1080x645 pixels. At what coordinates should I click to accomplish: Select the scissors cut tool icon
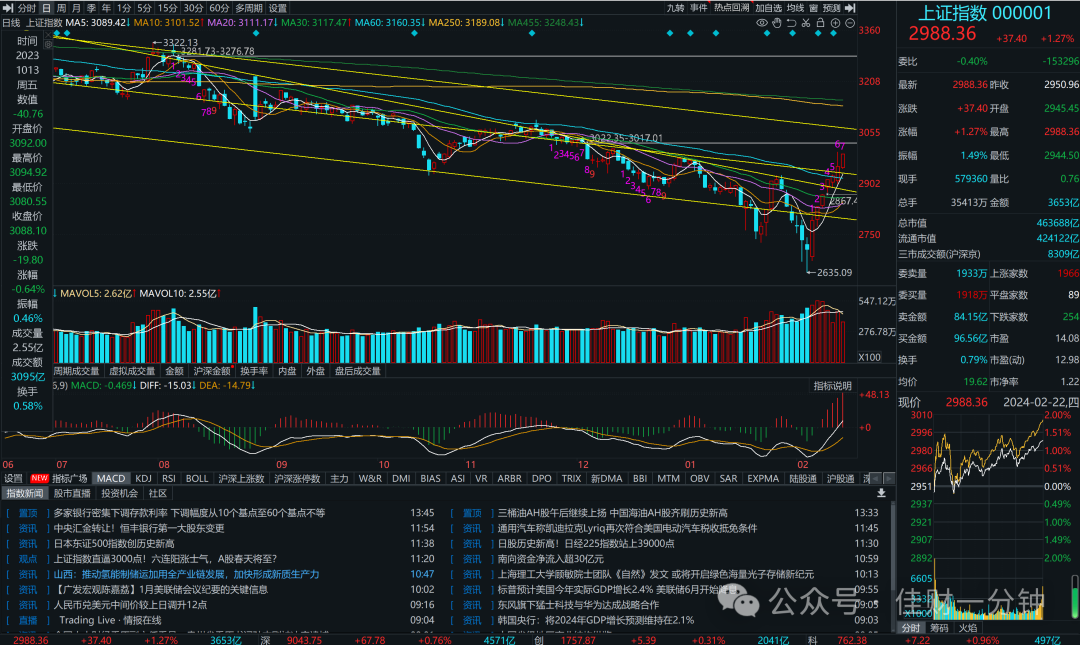[806, 23]
